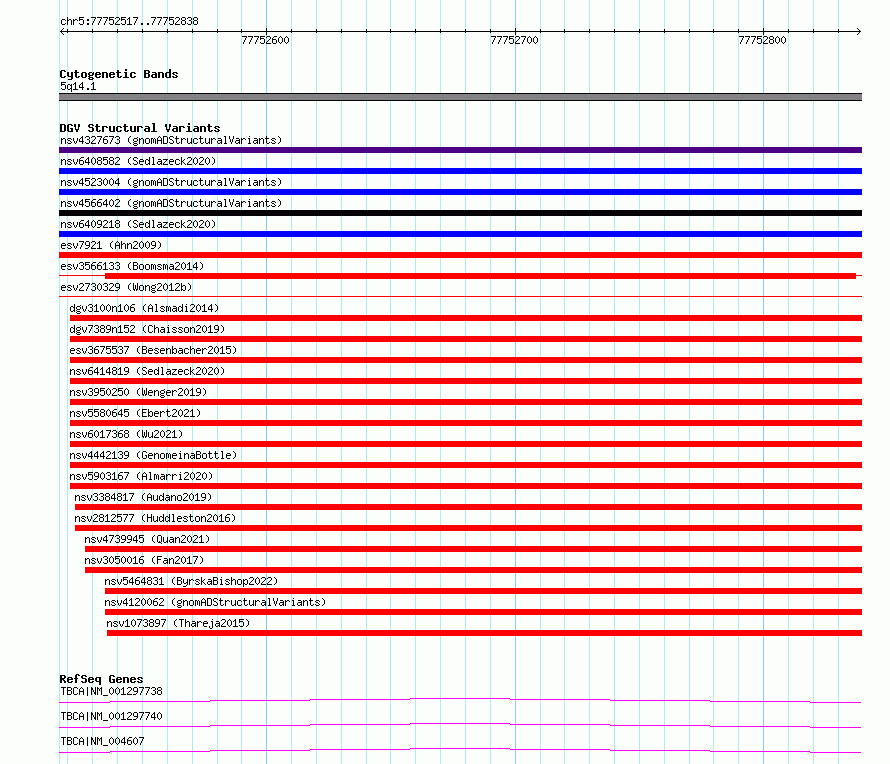Viewport: 890px width, 764px height.
Task: Open nsv4120062 (gnomADStructuralVariants) label
Action: (x=215, y=602)
